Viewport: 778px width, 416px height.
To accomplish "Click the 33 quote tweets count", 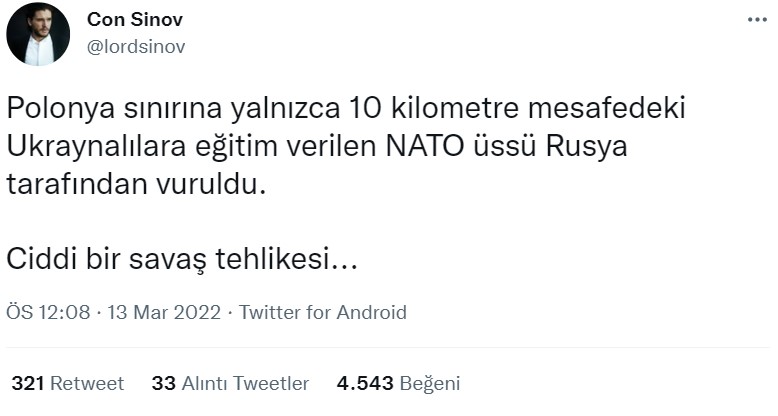I will point(163,383).
